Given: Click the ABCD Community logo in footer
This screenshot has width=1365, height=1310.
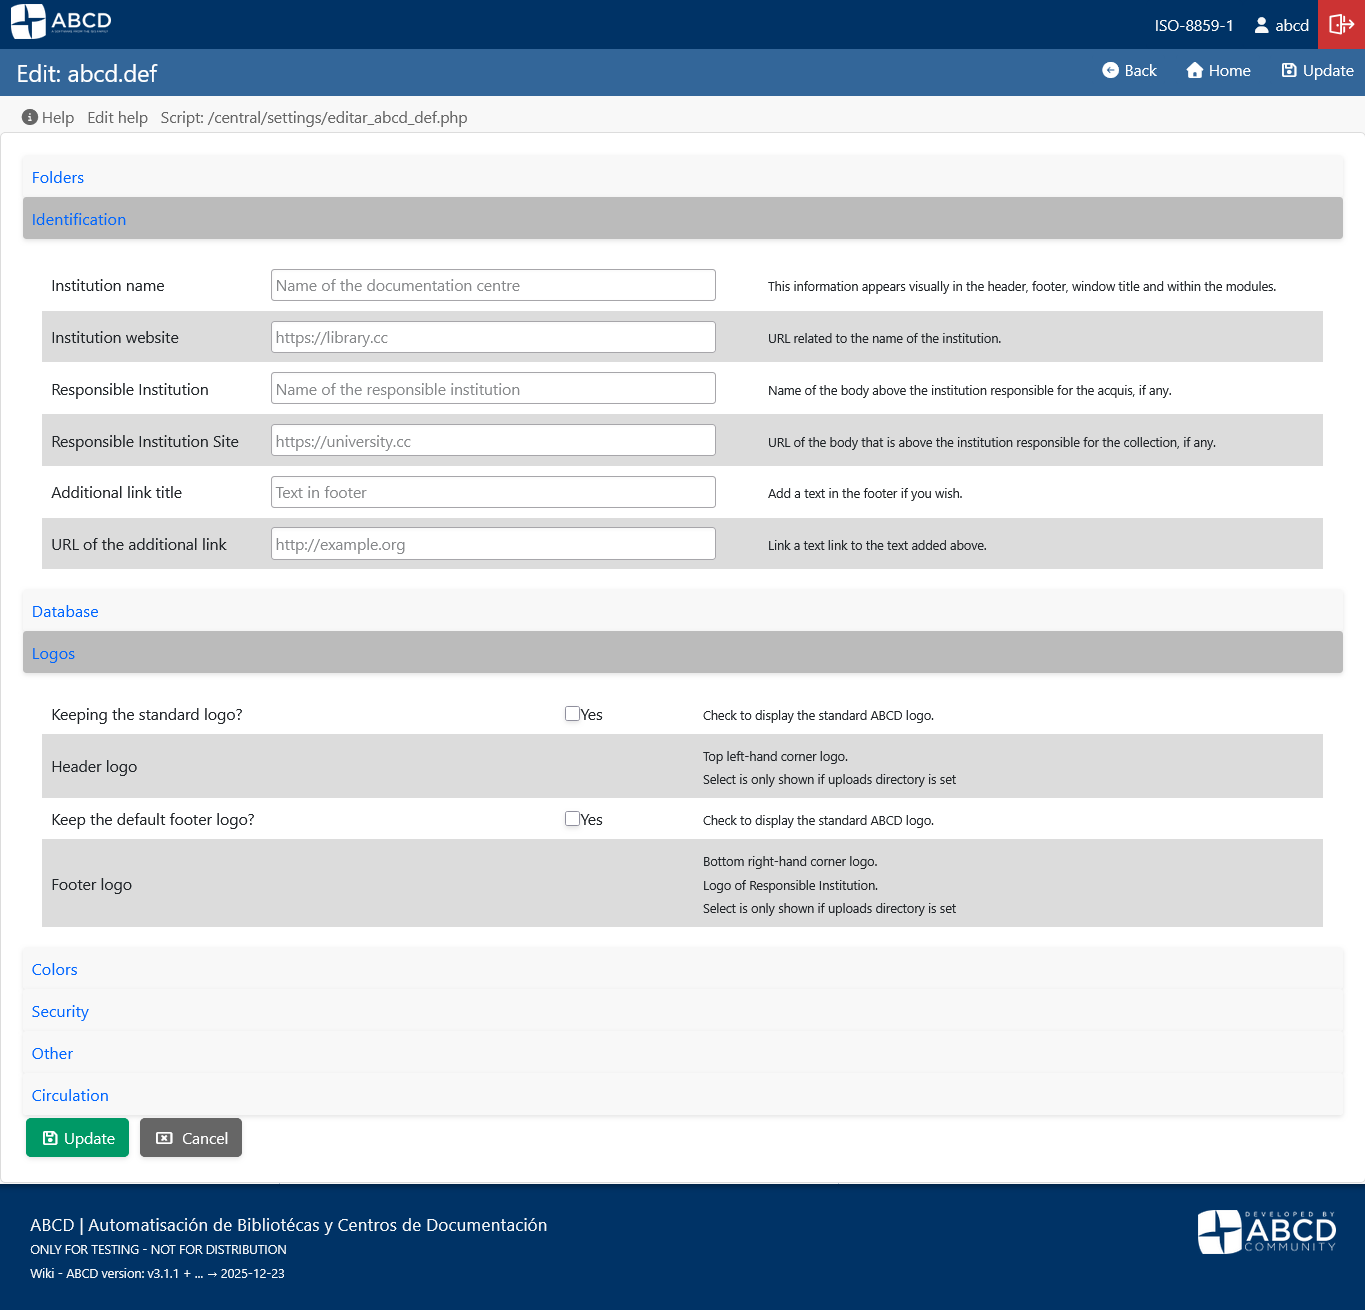Looking at the screenshot, I should coord(1266,1231).
